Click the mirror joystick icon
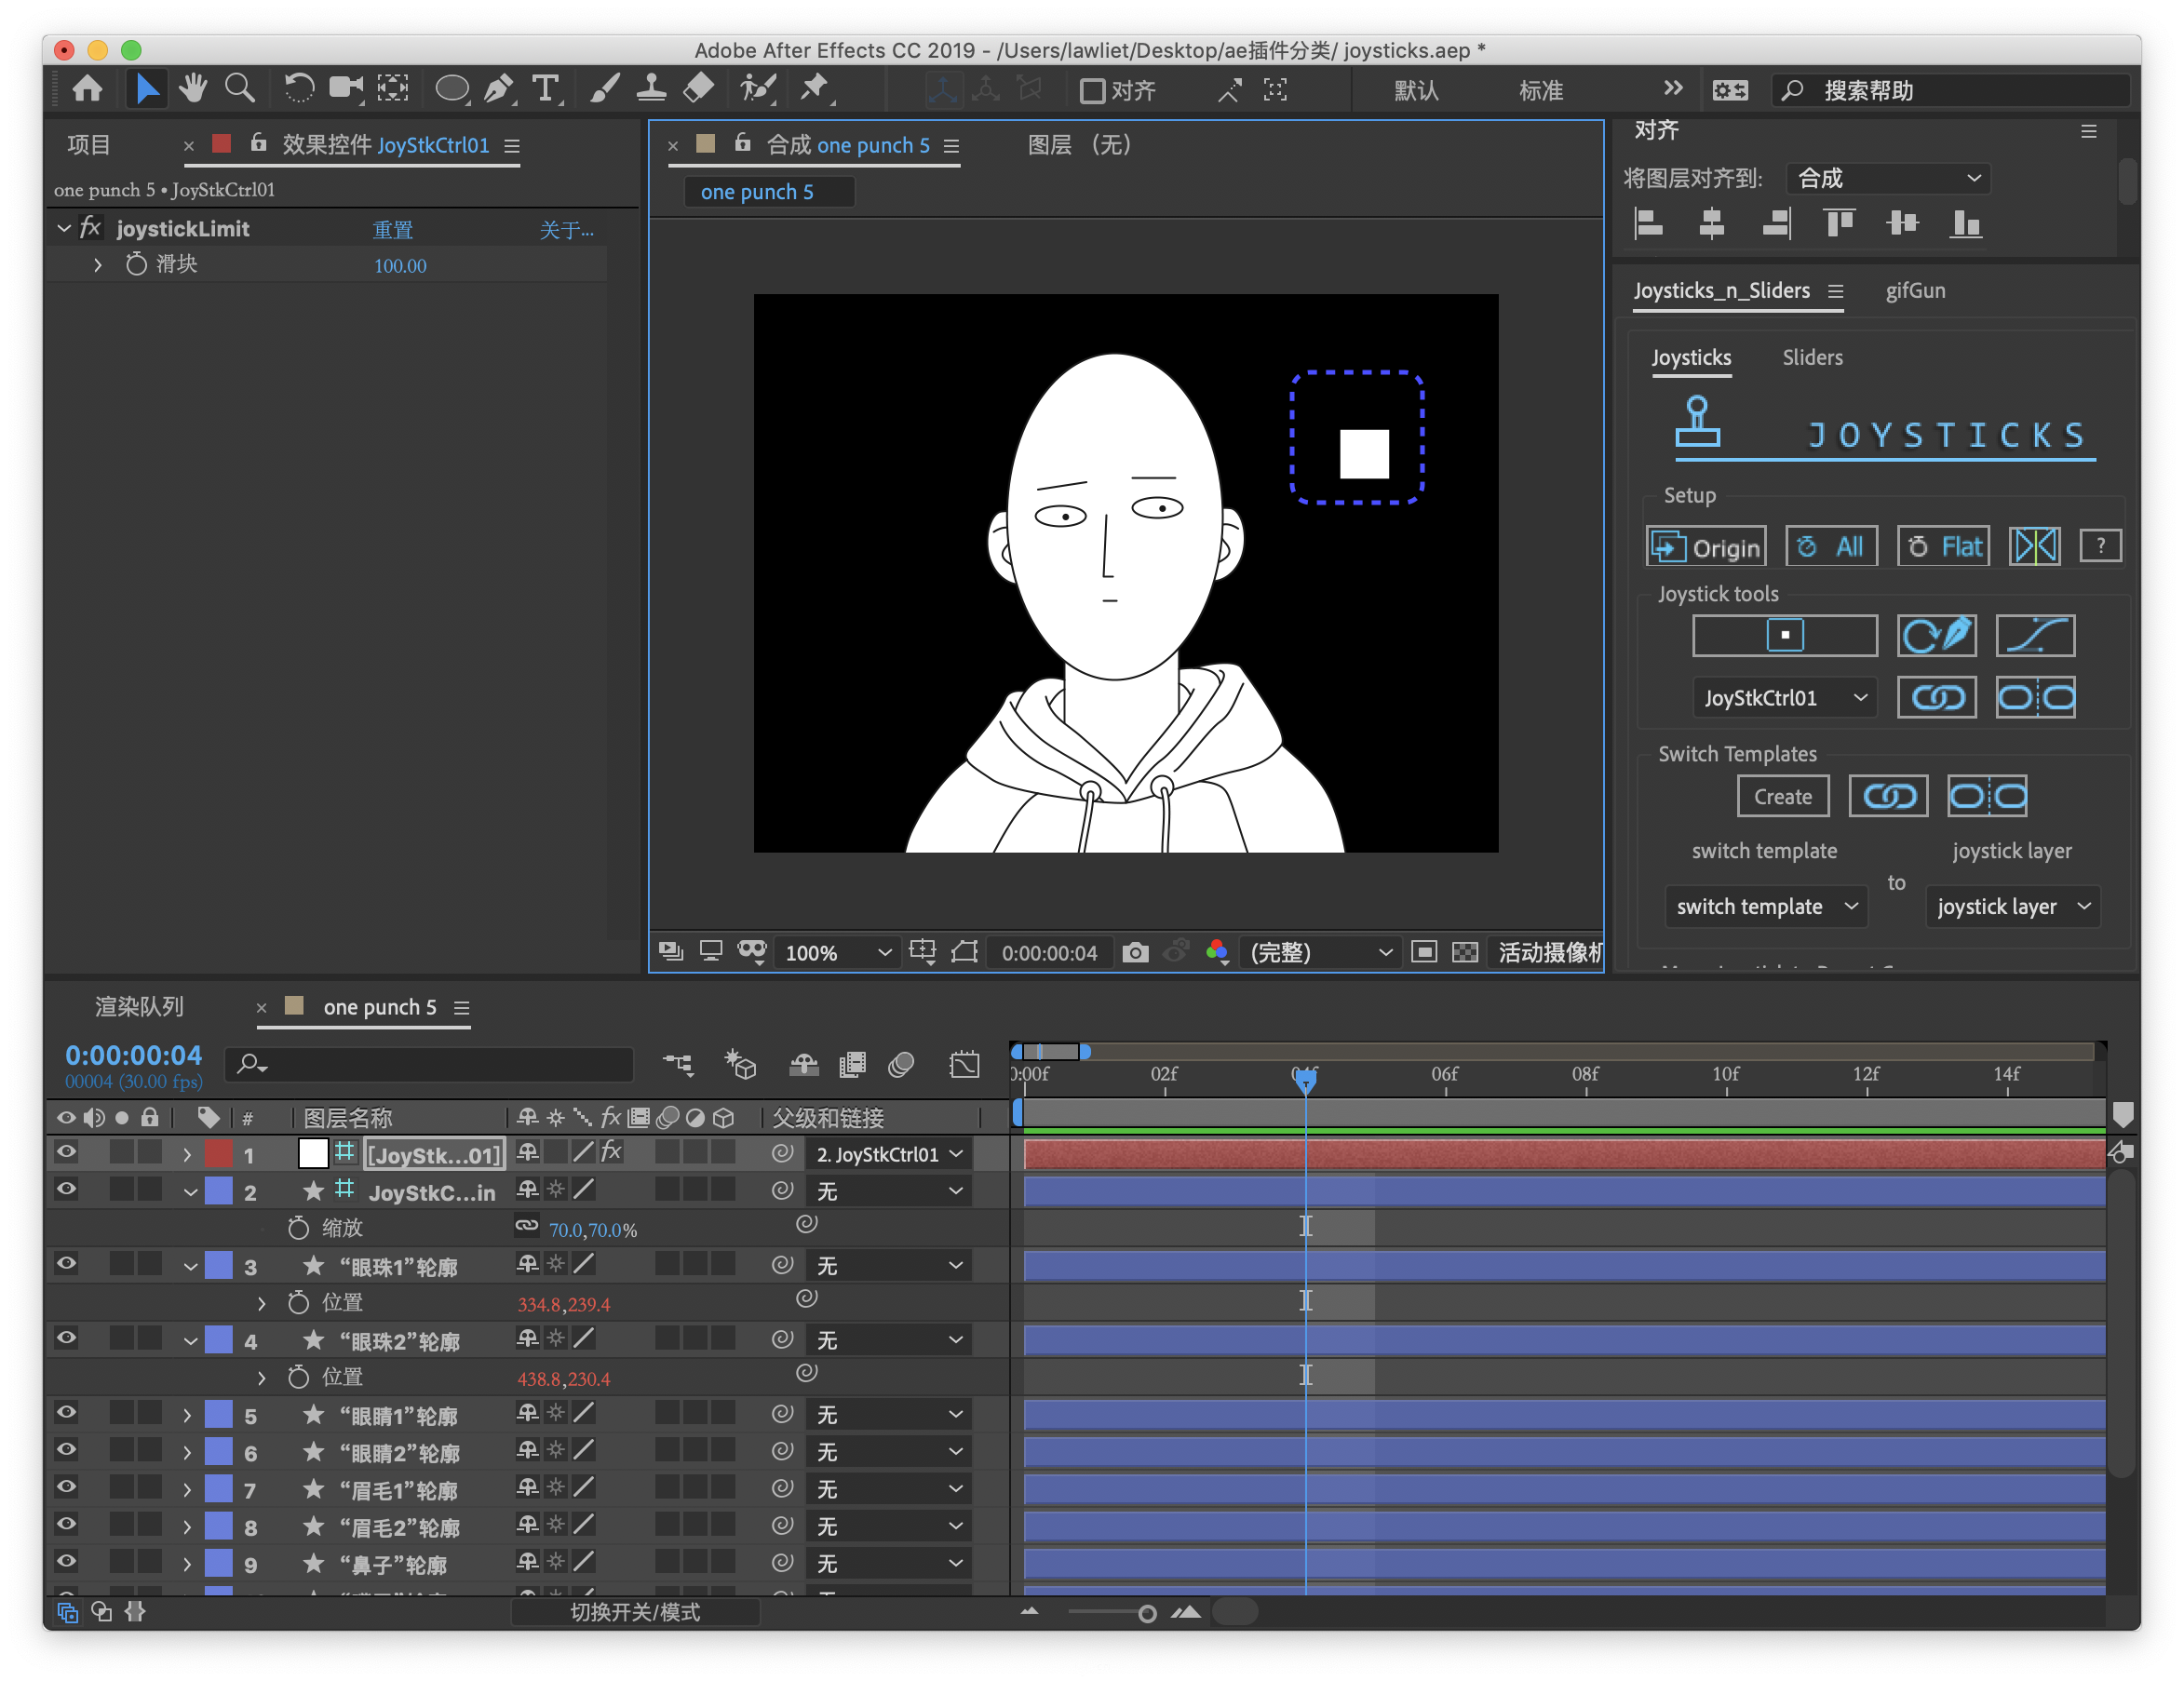This screenshot has width=2184, height=1681. click(2034, 547)
